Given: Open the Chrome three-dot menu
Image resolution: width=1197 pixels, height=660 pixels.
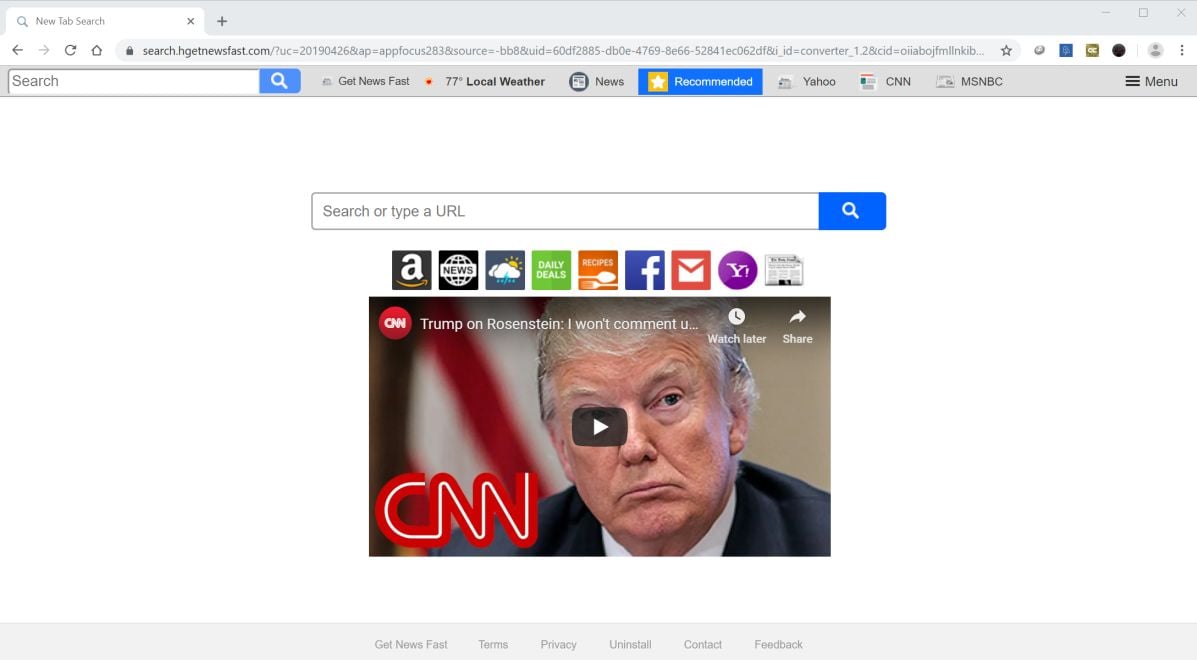Looking at the screenshot, I should point(1182,50).
